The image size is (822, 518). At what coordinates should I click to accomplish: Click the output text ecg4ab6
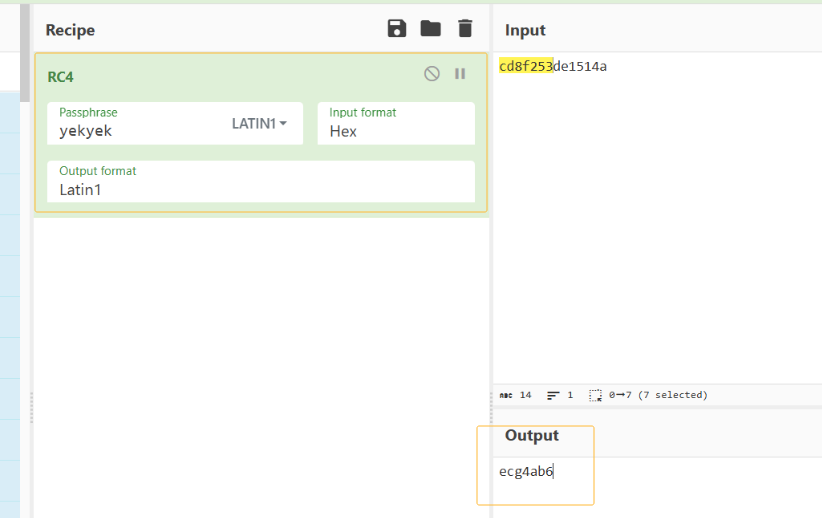pyautogui.click(x=526, y=472)
